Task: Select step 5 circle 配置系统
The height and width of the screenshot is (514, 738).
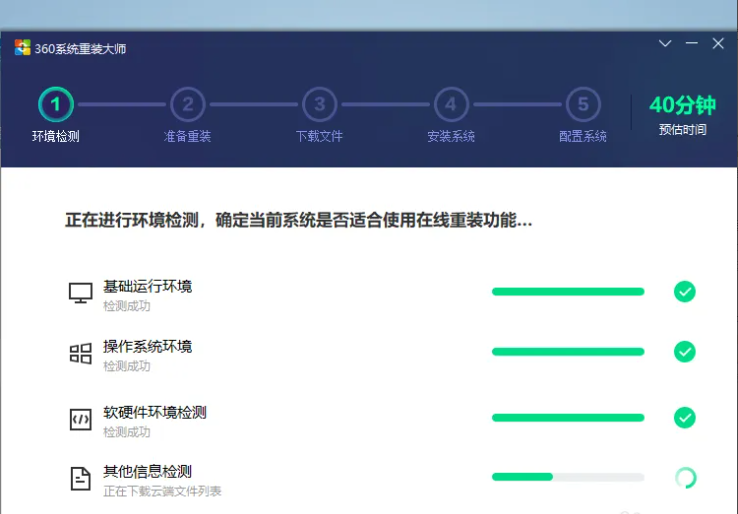Action: 583,104
